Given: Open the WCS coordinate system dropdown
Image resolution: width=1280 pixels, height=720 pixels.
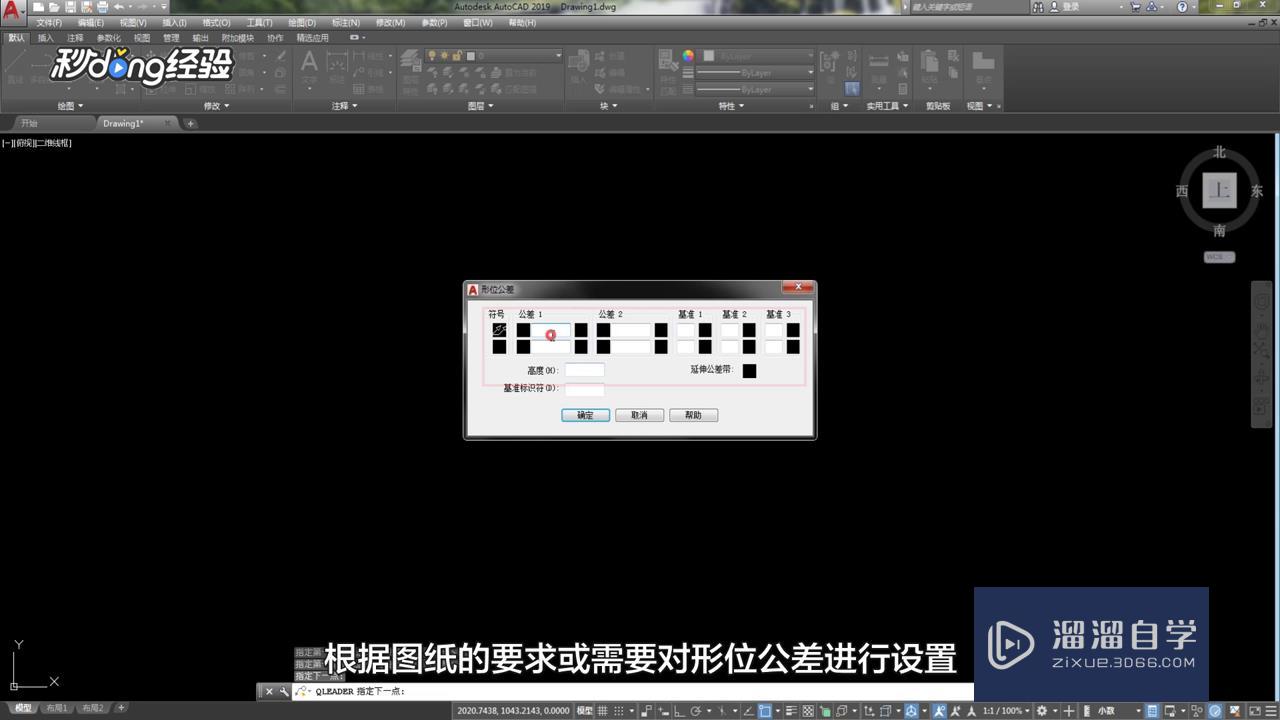Looking at the screenshot, I should point(1219,257).
